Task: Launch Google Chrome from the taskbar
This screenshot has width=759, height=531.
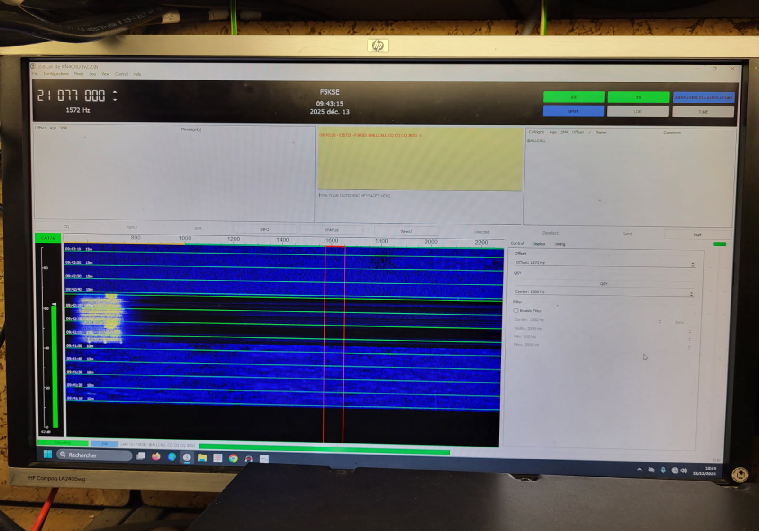Action: pyautogui.click(x=233, y=457)
